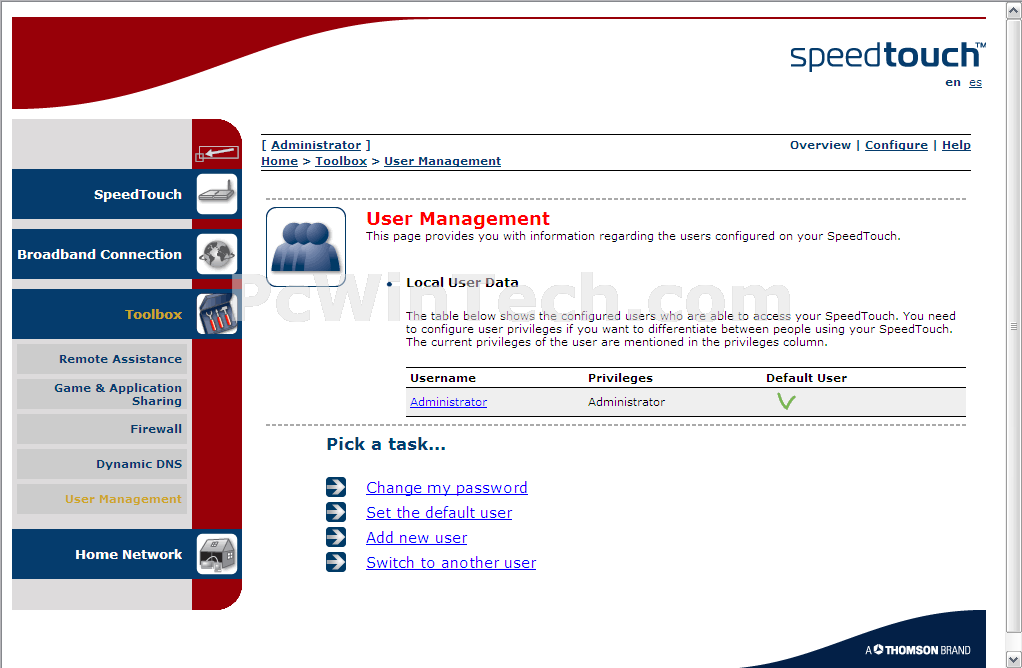The width and height of the screenshot is (1022, 668).
Task: Select Dynamic DNS in the sidebar
Action: click(x=102, y=464)
